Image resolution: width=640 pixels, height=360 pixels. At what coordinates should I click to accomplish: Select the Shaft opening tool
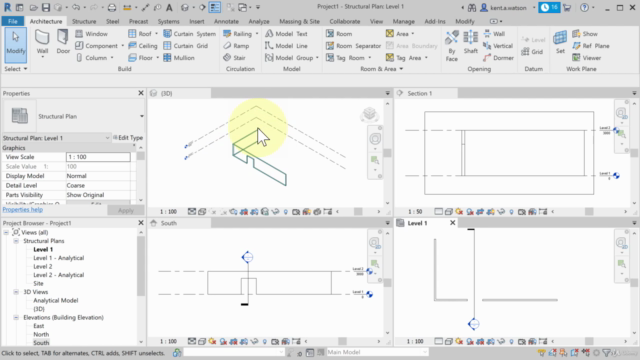(x=471, y=42)
